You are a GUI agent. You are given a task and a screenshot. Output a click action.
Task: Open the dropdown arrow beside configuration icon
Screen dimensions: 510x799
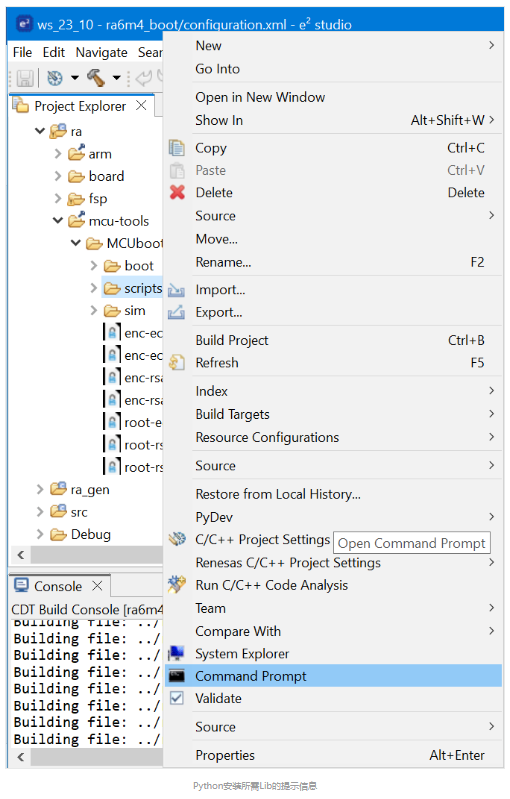coord(75,78)
